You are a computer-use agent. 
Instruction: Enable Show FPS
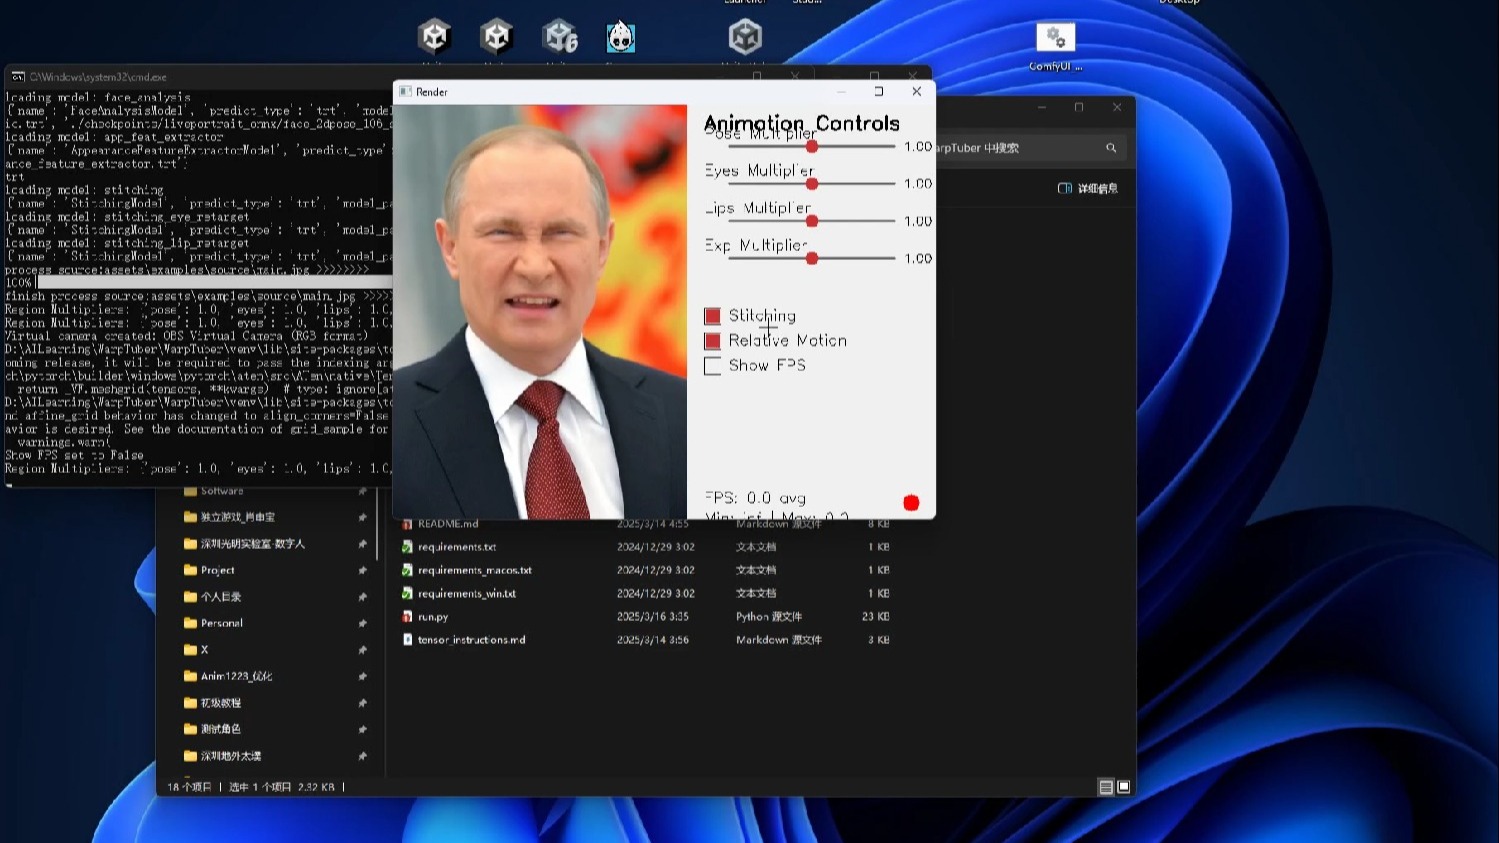click(712, 366)
